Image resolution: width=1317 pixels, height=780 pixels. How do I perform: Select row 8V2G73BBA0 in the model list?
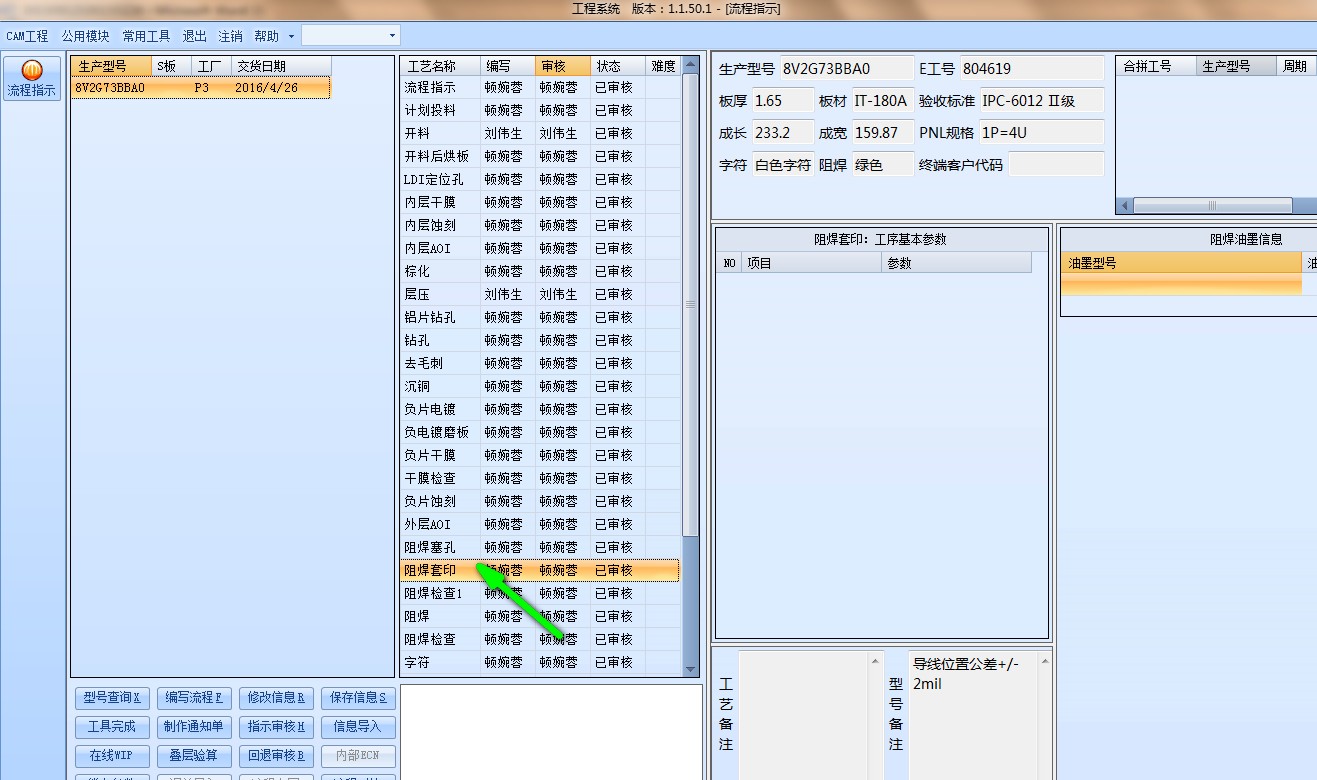pyautogui.click(x=200, y=87)
